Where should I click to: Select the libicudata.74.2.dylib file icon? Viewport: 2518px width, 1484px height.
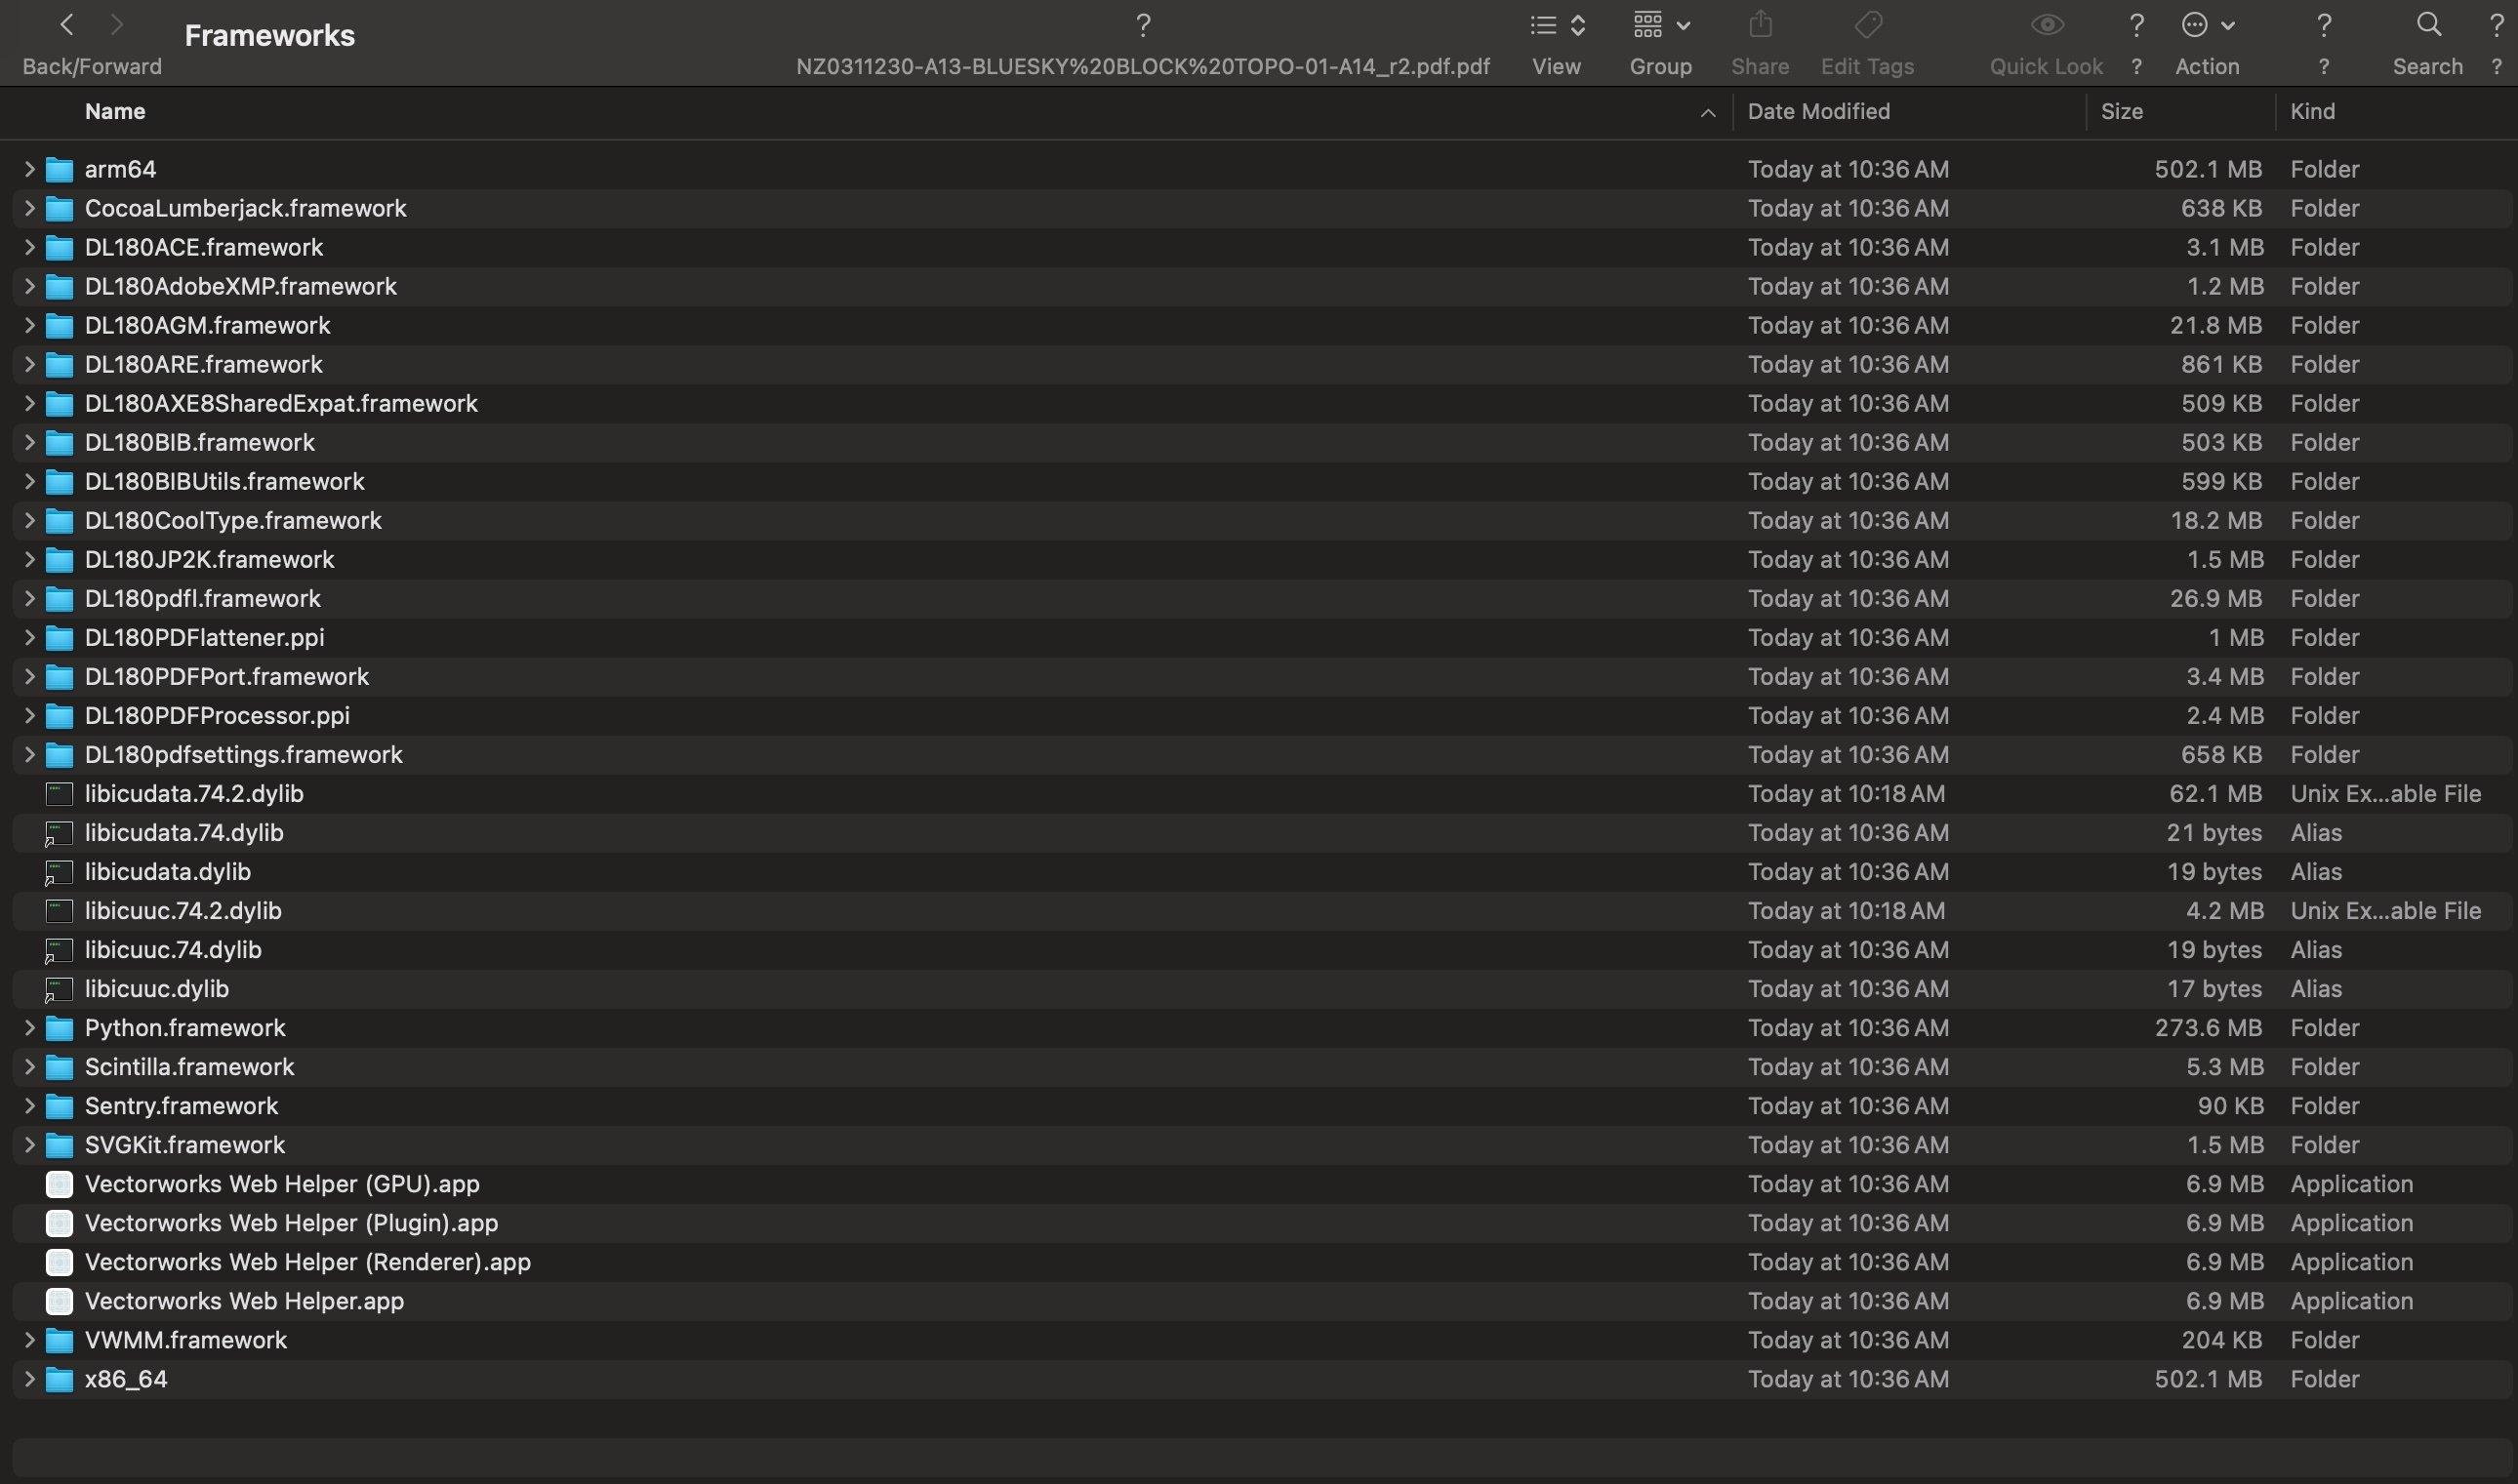click(x=59, y=794)
